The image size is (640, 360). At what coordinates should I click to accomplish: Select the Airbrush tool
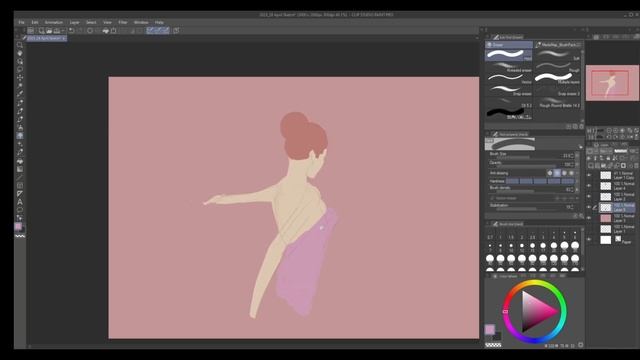20,127
